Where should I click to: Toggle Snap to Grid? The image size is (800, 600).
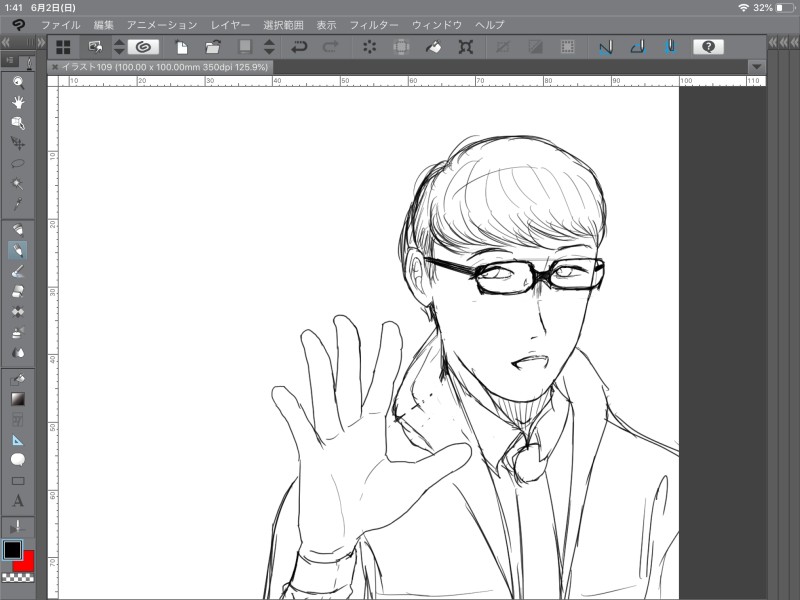pos(670,47)
